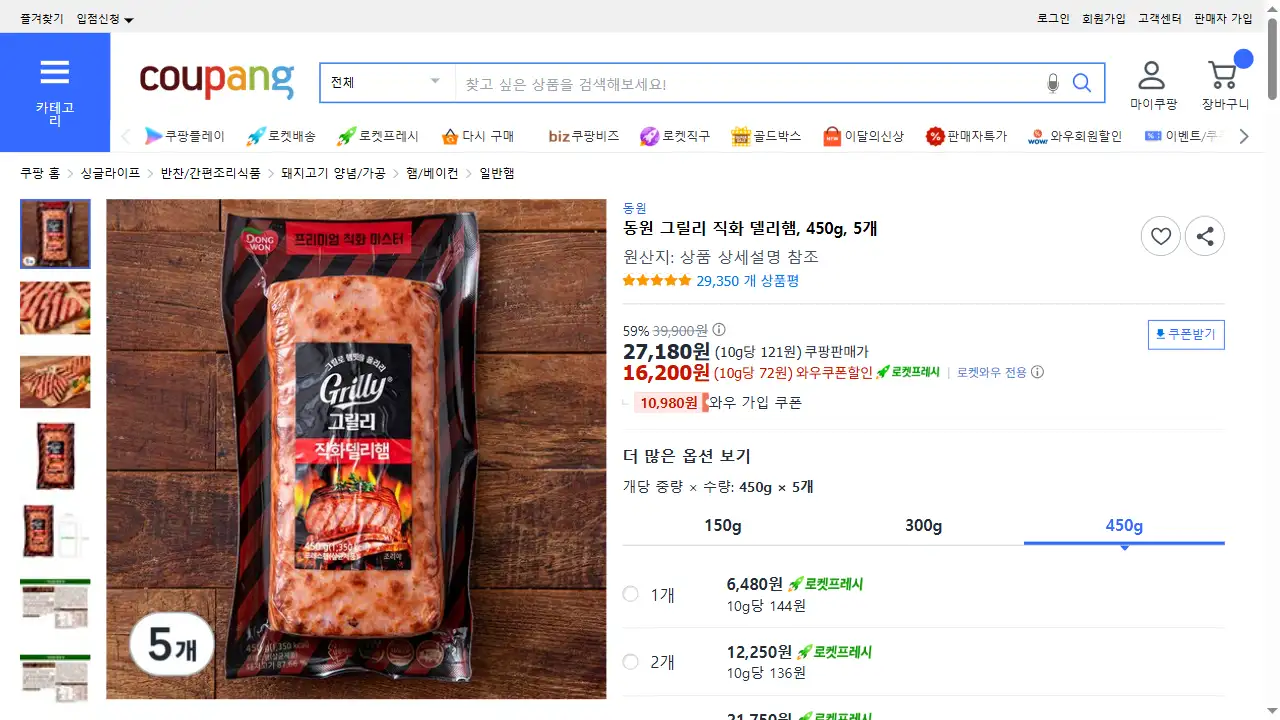This screenshot has height=720, width=1280.
Task: Open 마이쿠팡 profile icon
Action: coord(1153,85)
